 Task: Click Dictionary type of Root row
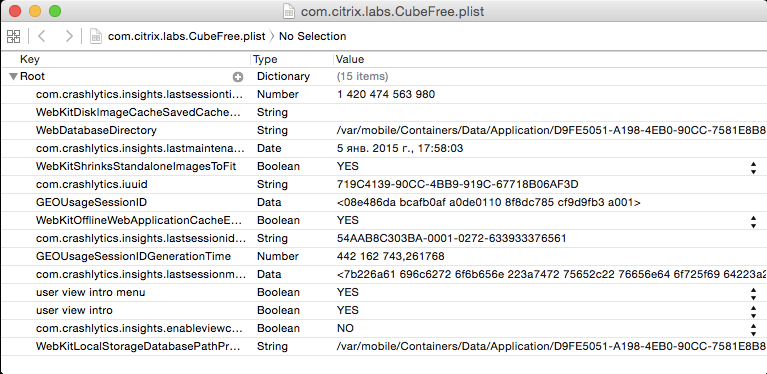point(283,76)
